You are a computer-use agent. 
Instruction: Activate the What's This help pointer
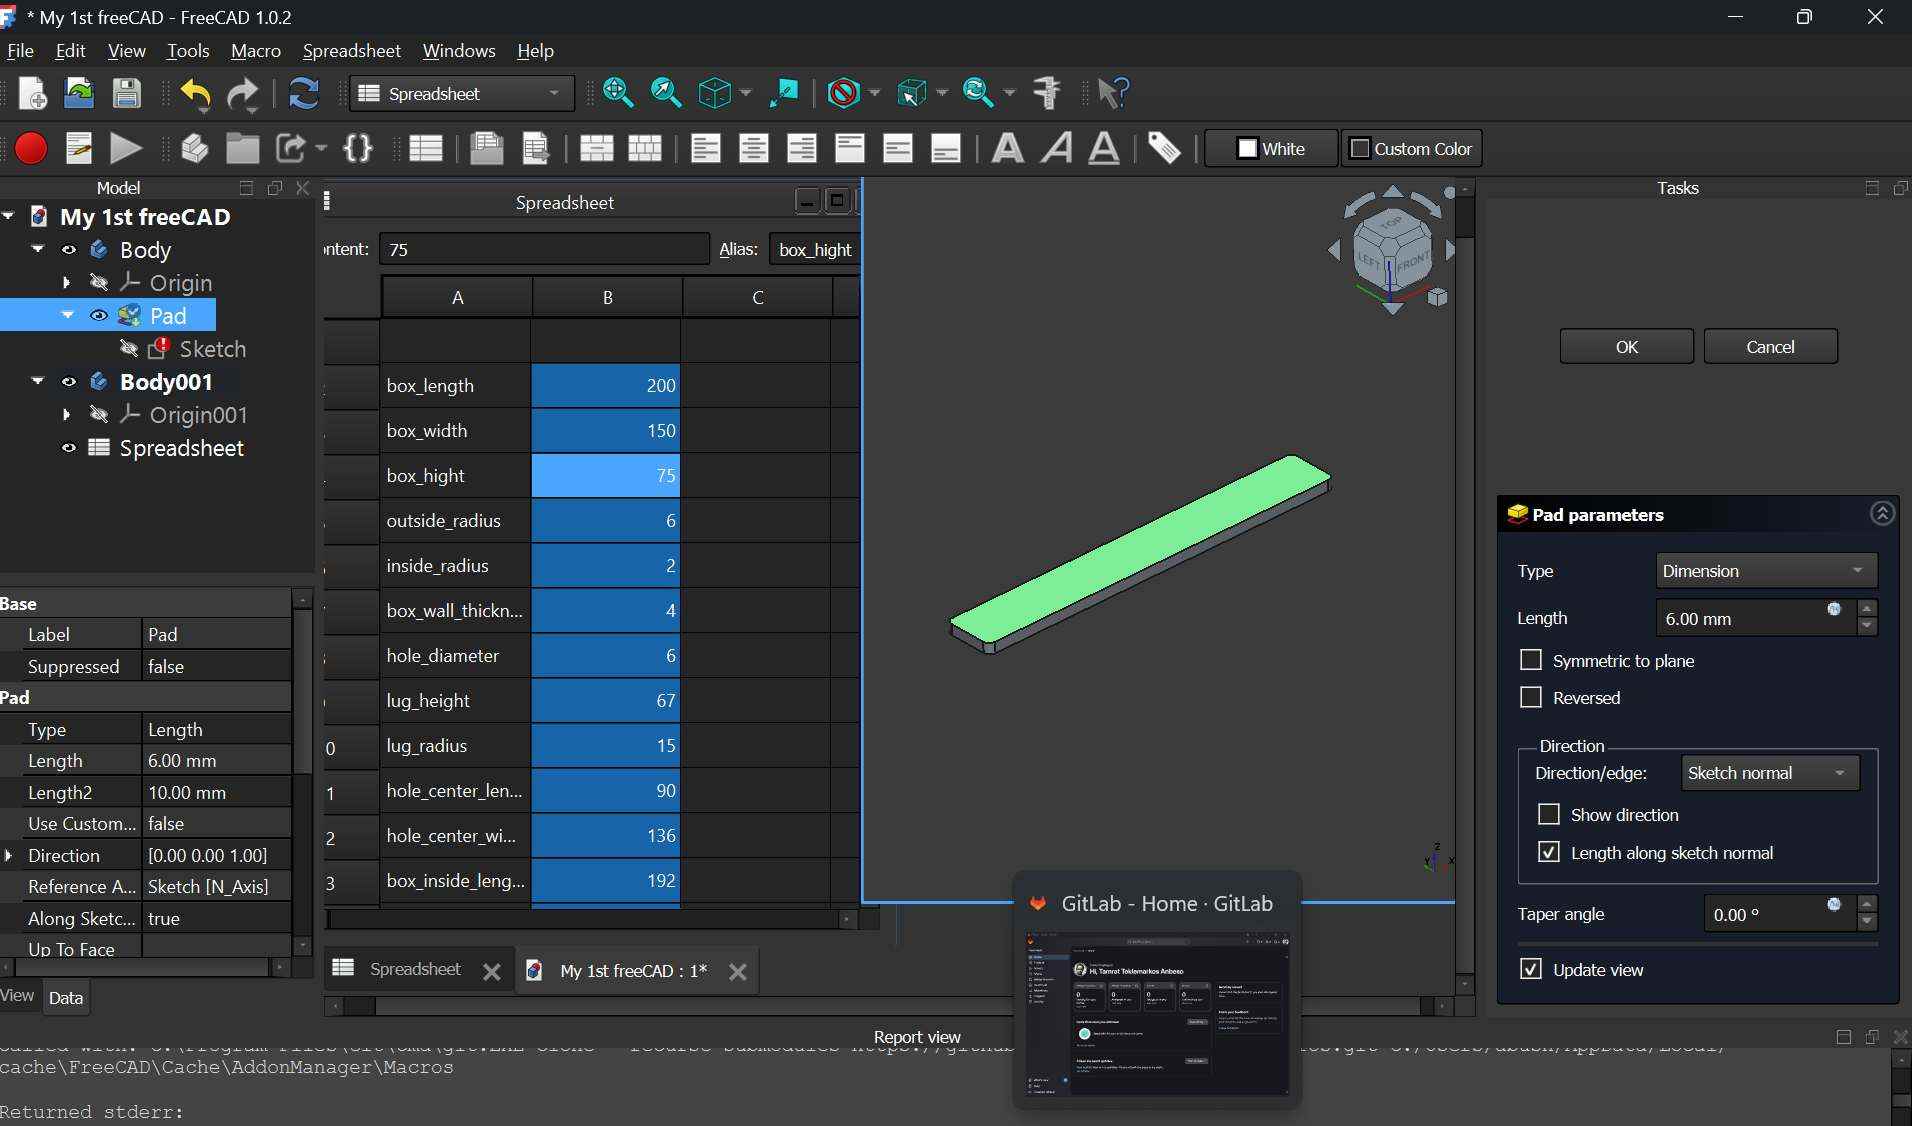[1113, 93]
